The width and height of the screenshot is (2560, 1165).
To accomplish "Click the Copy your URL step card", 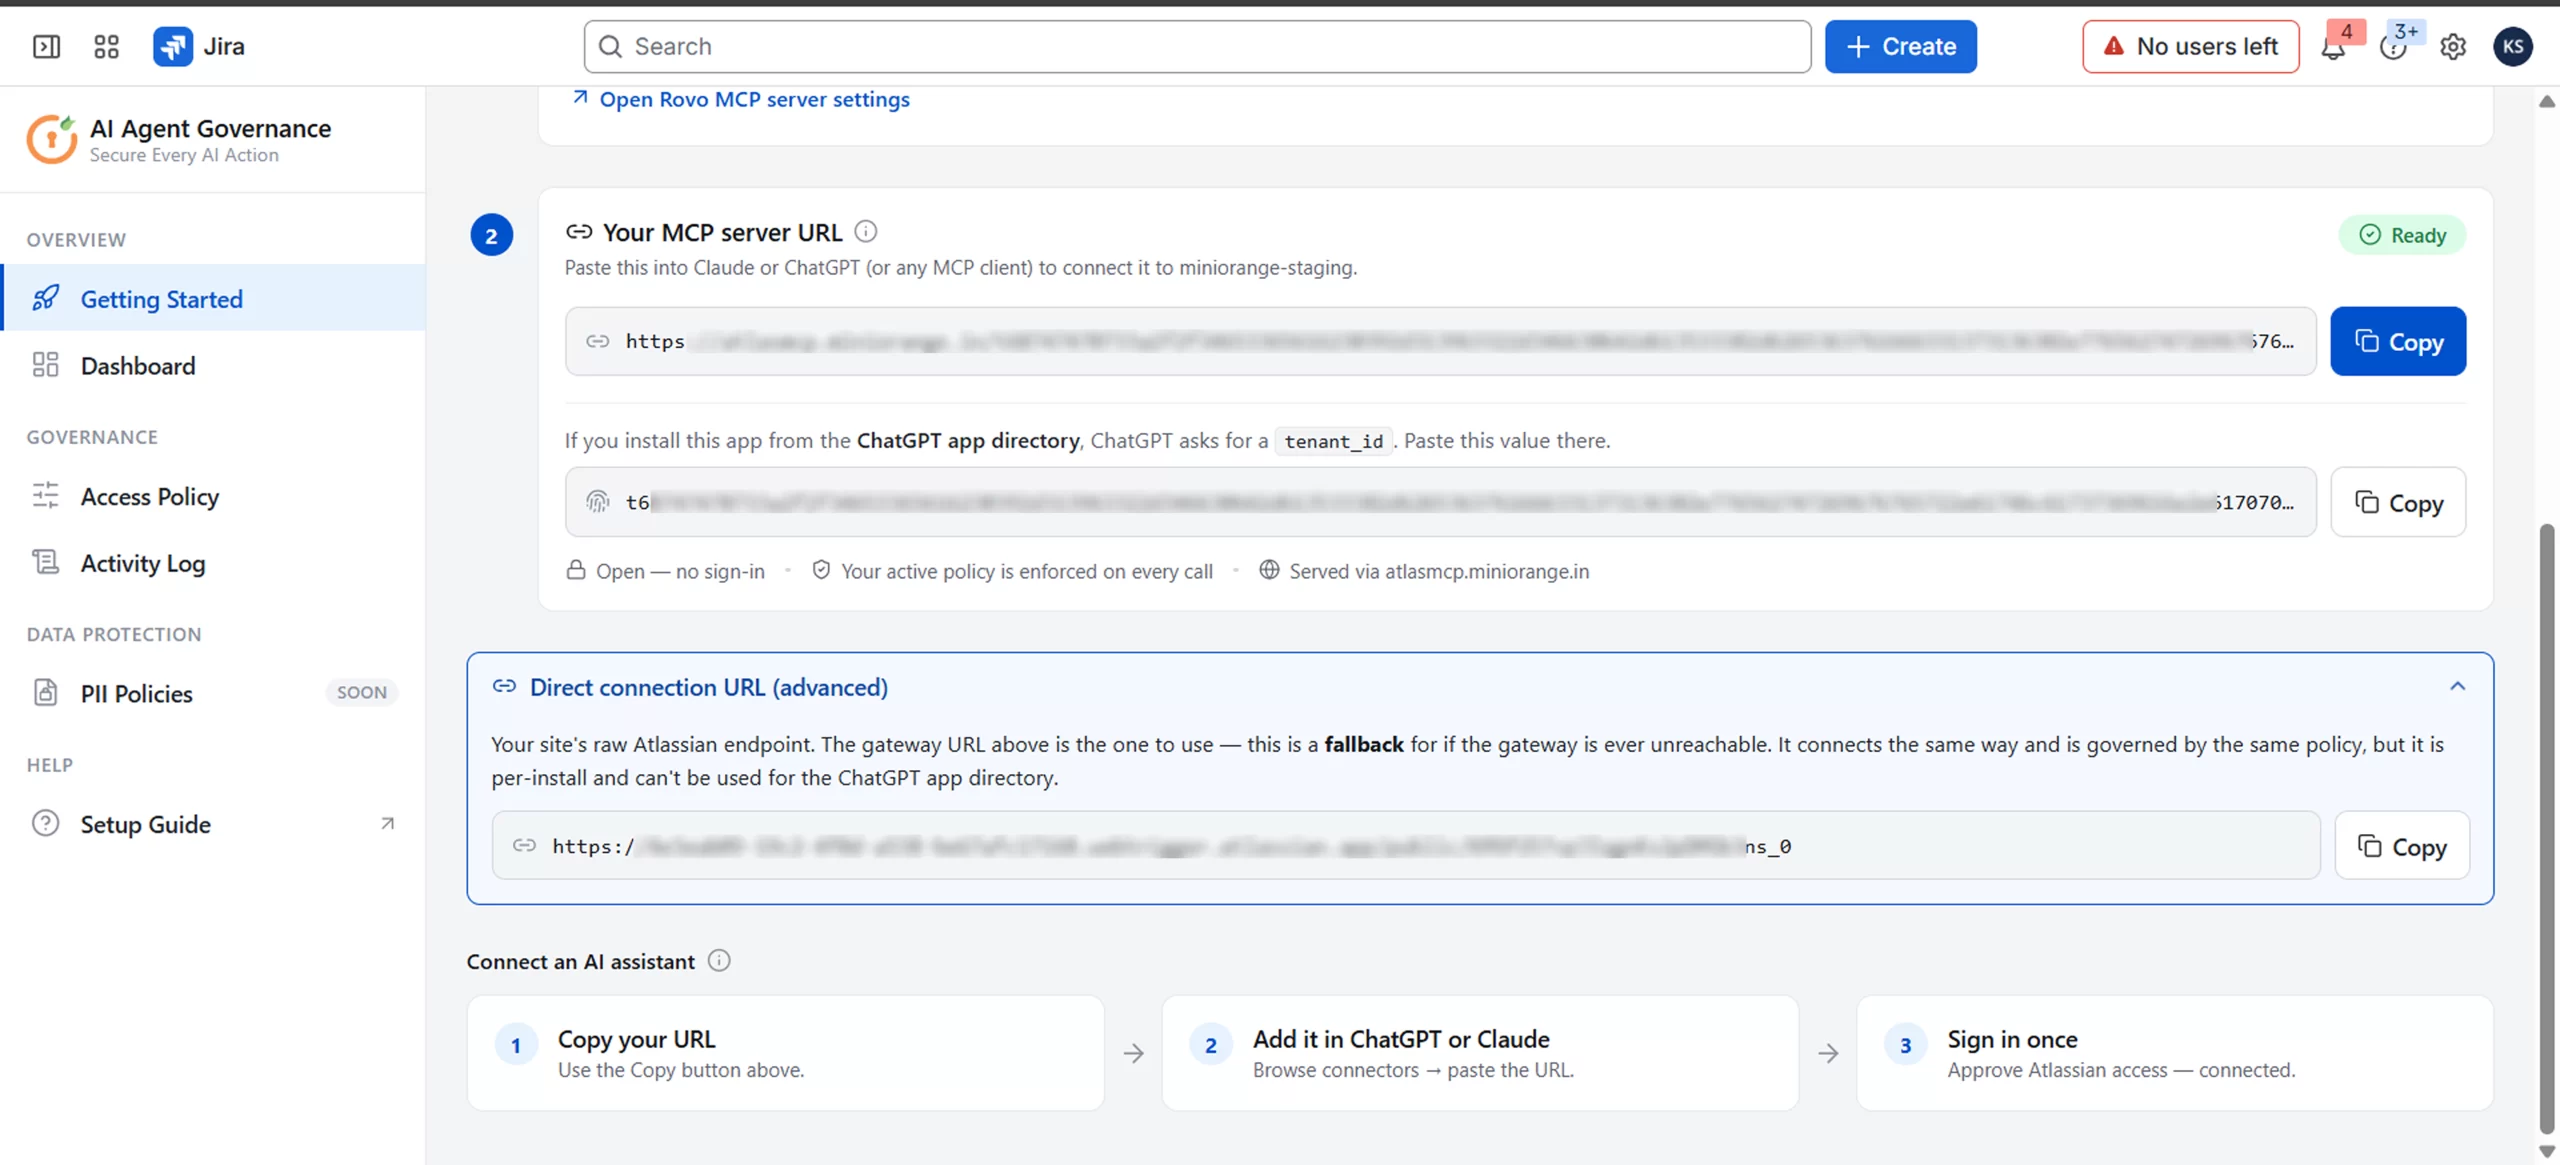I will pyautogui.click(x=785, y=1053).
